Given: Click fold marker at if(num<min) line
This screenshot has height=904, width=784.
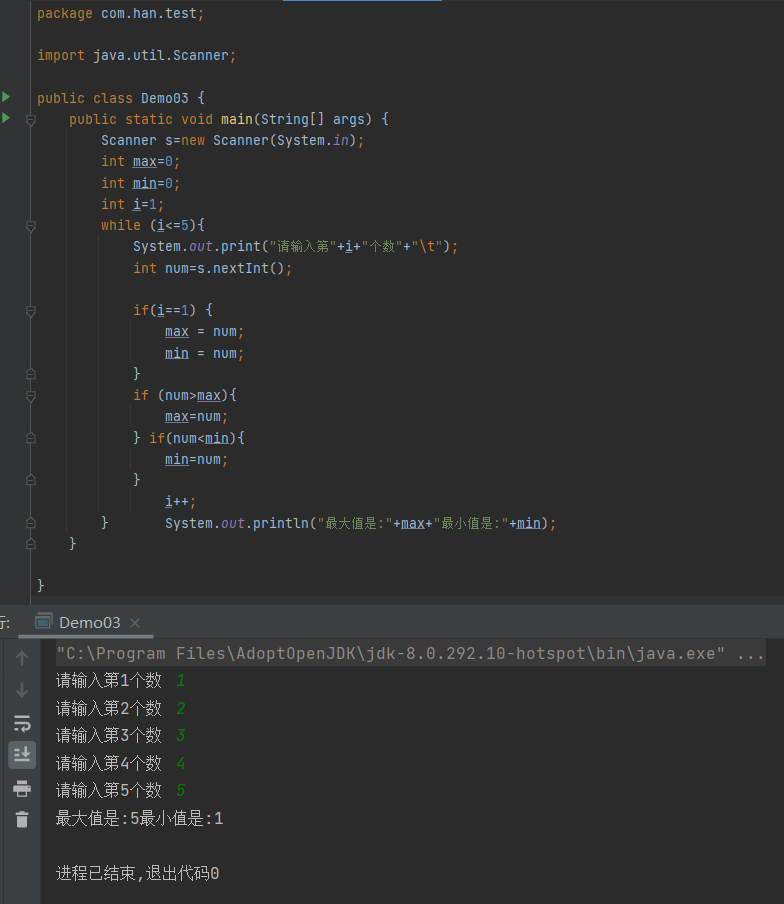Looking at the screenshot, I should pyautogui.click(x=31, y=438).
